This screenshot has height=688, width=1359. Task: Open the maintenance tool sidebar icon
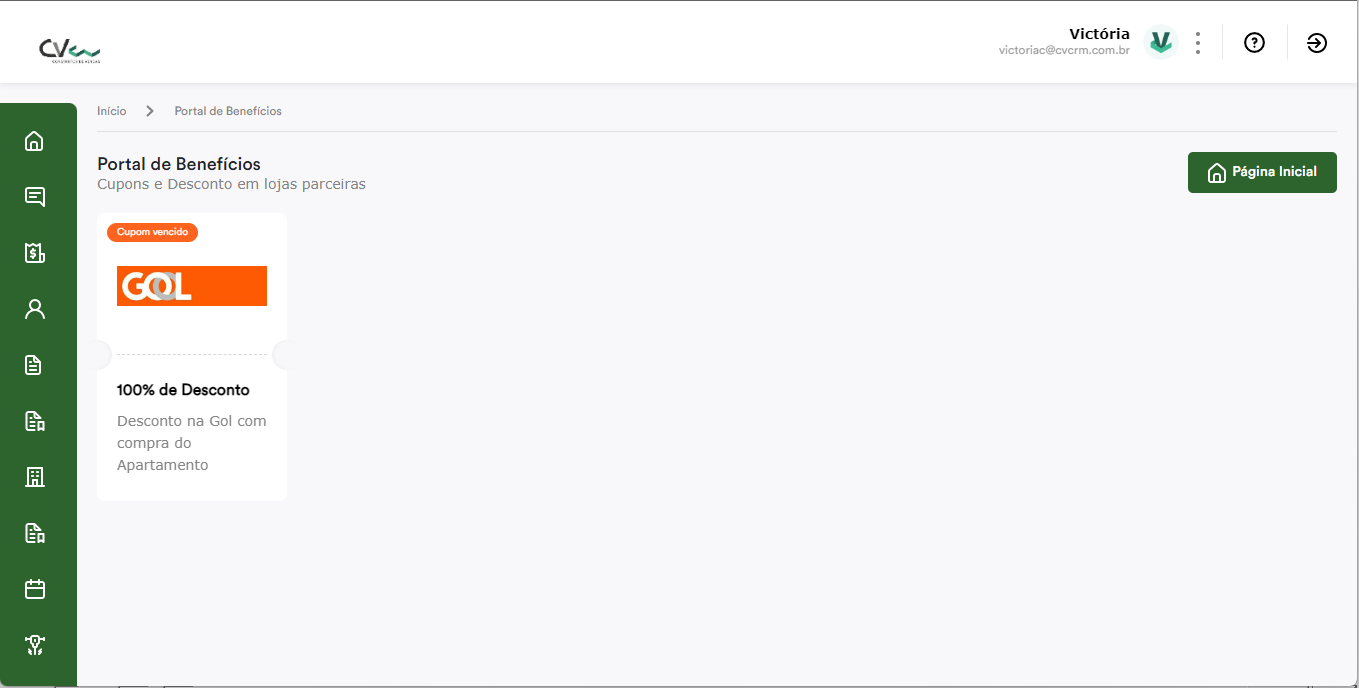35,645
